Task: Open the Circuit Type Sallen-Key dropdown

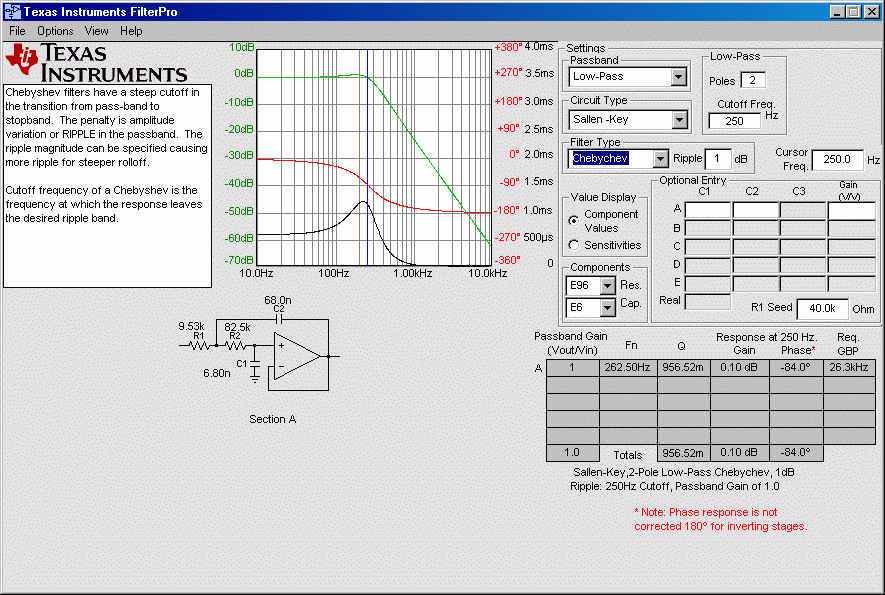Action: click(679, 120)
